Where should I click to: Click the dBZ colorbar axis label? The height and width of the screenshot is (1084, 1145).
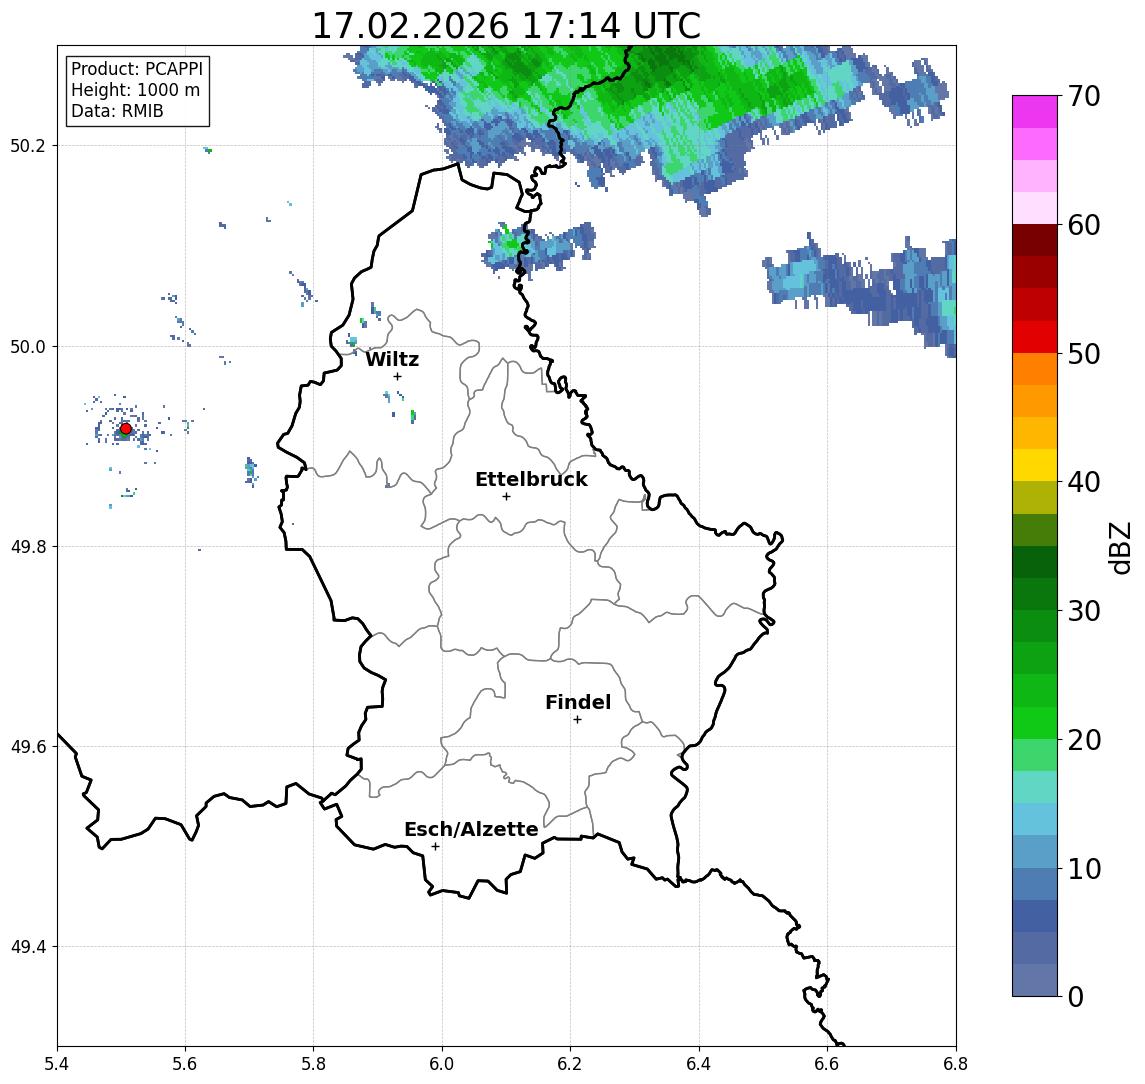click(x=1120, y=548)
